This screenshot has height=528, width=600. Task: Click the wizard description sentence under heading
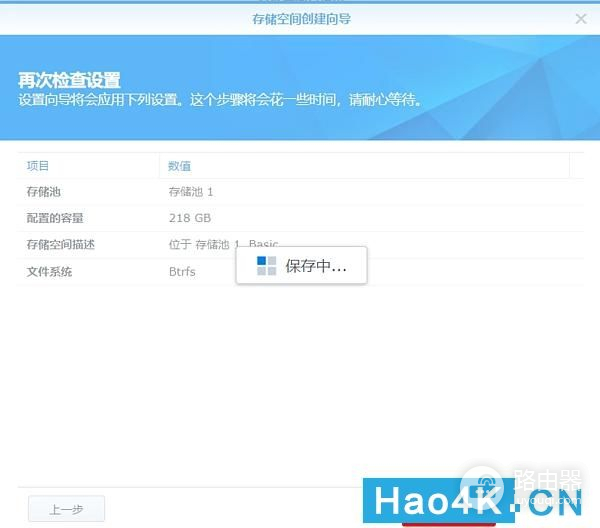click(x=220, y=100)
